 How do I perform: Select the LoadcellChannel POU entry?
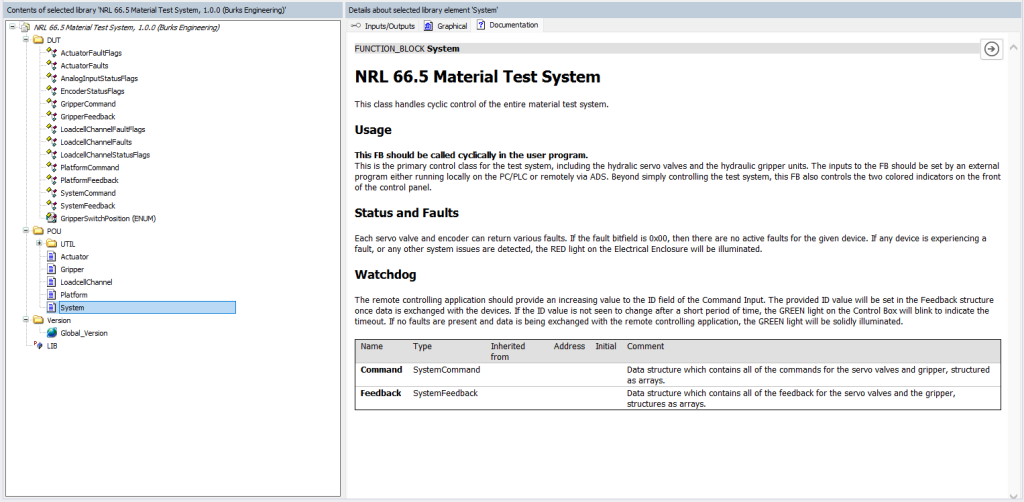tap(86, 282)
